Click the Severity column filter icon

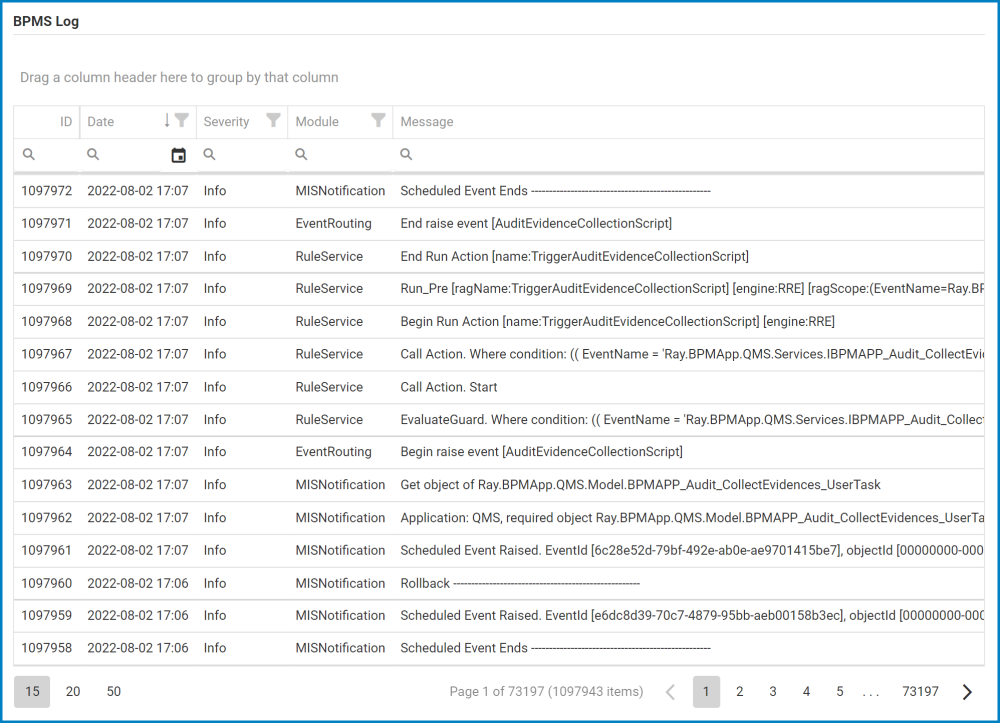[x=273, y=121]
